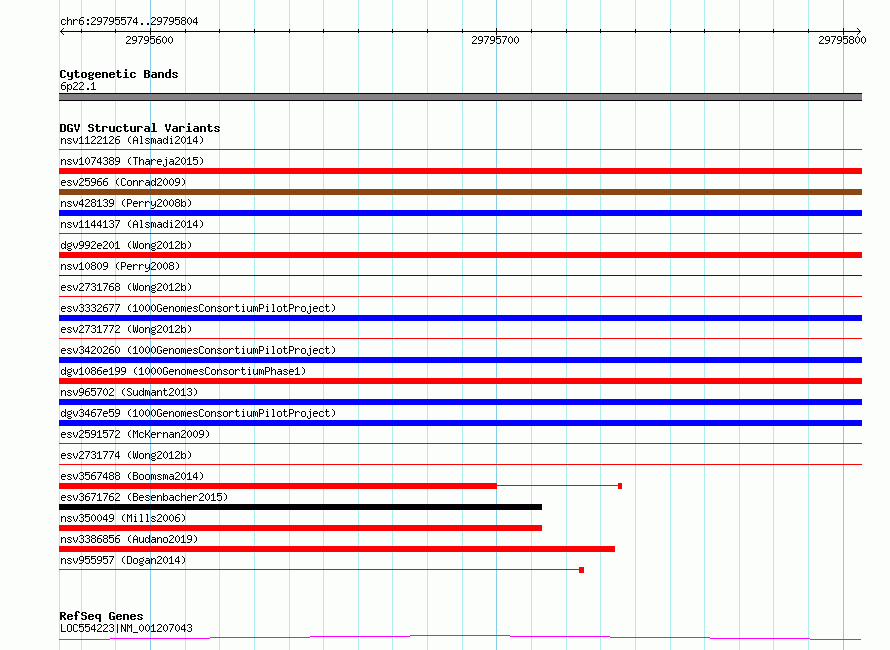Select the nsv10809 (Perry2008) label
Viewport: 890px width, 650px height.
120,266
